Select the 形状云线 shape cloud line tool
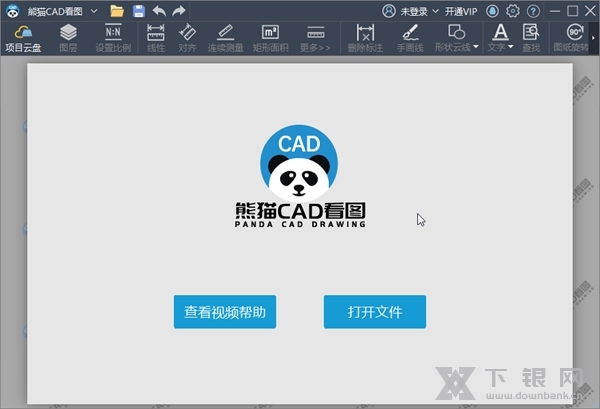 point(453,38)
